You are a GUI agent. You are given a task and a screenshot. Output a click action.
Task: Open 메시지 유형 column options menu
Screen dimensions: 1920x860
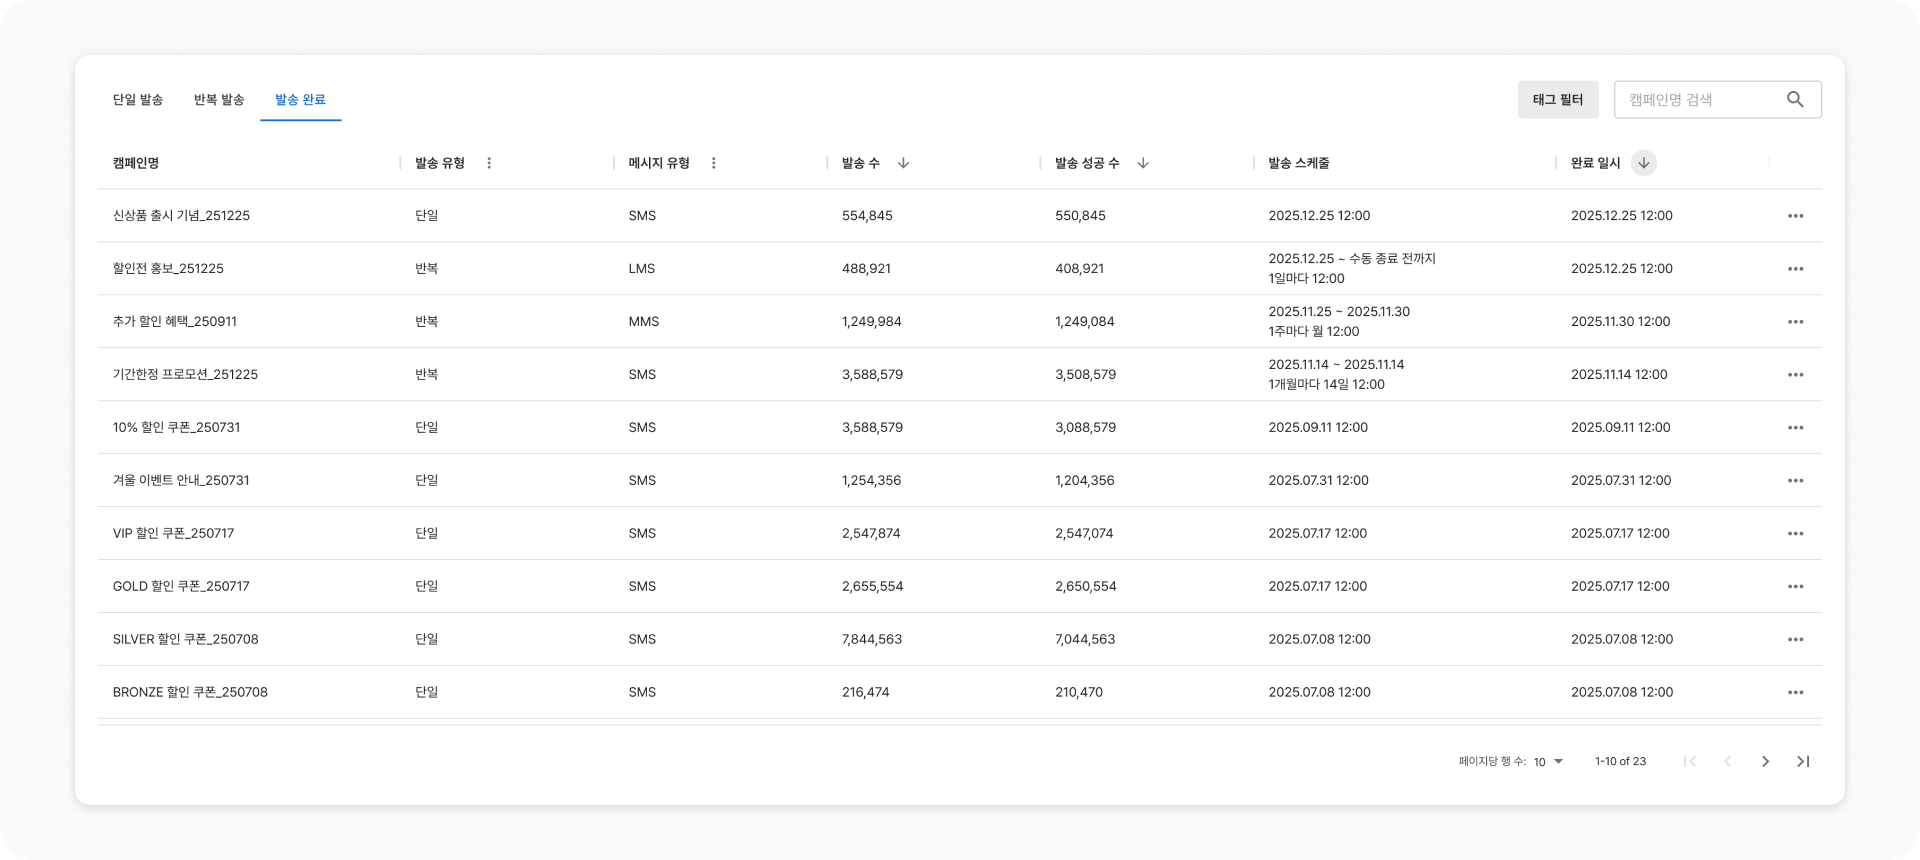[x=714, y=163]
